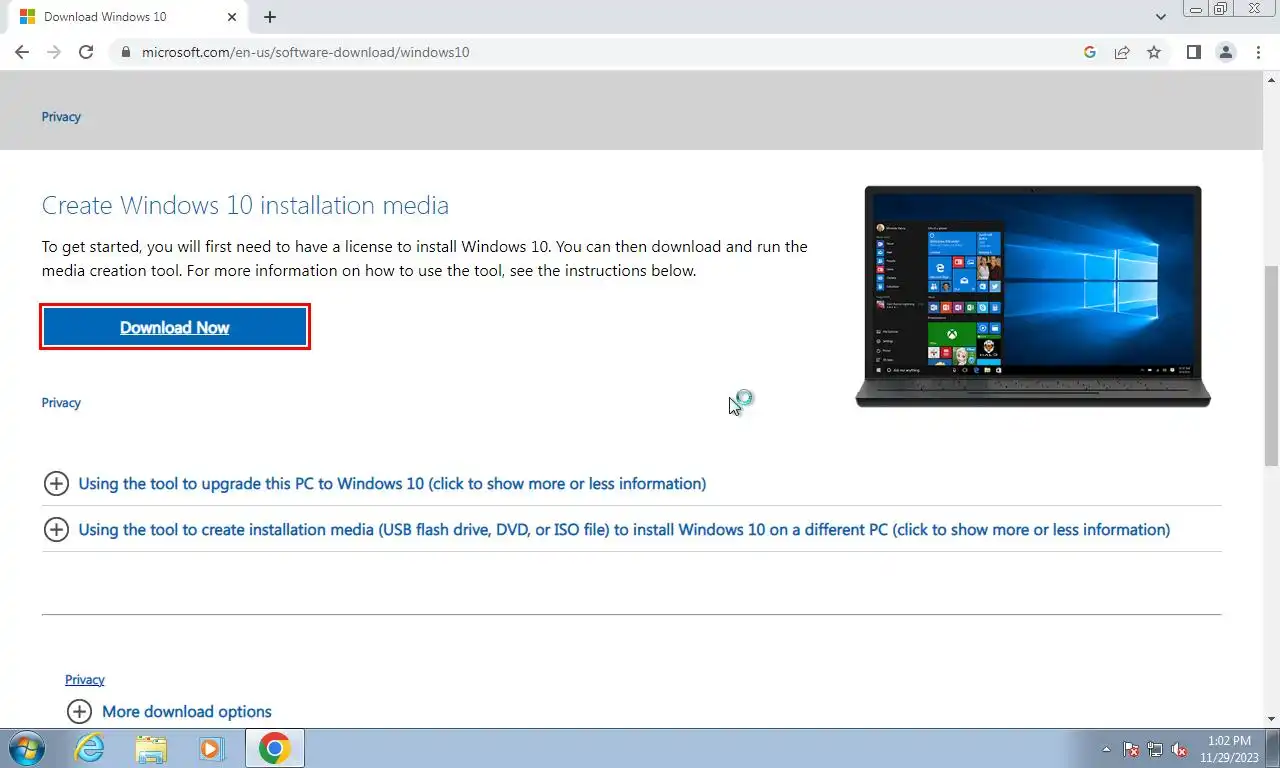Click the Action Center flag icon
The image size is (1280, 768).
coord(1131,749)
